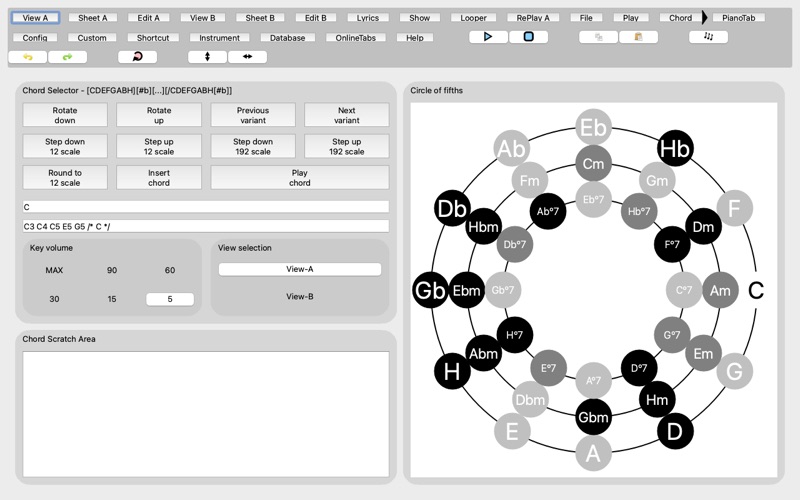This screenshot has width=800, height=500.
Task: Click the Rotate up button
Action: pos(159,115)
